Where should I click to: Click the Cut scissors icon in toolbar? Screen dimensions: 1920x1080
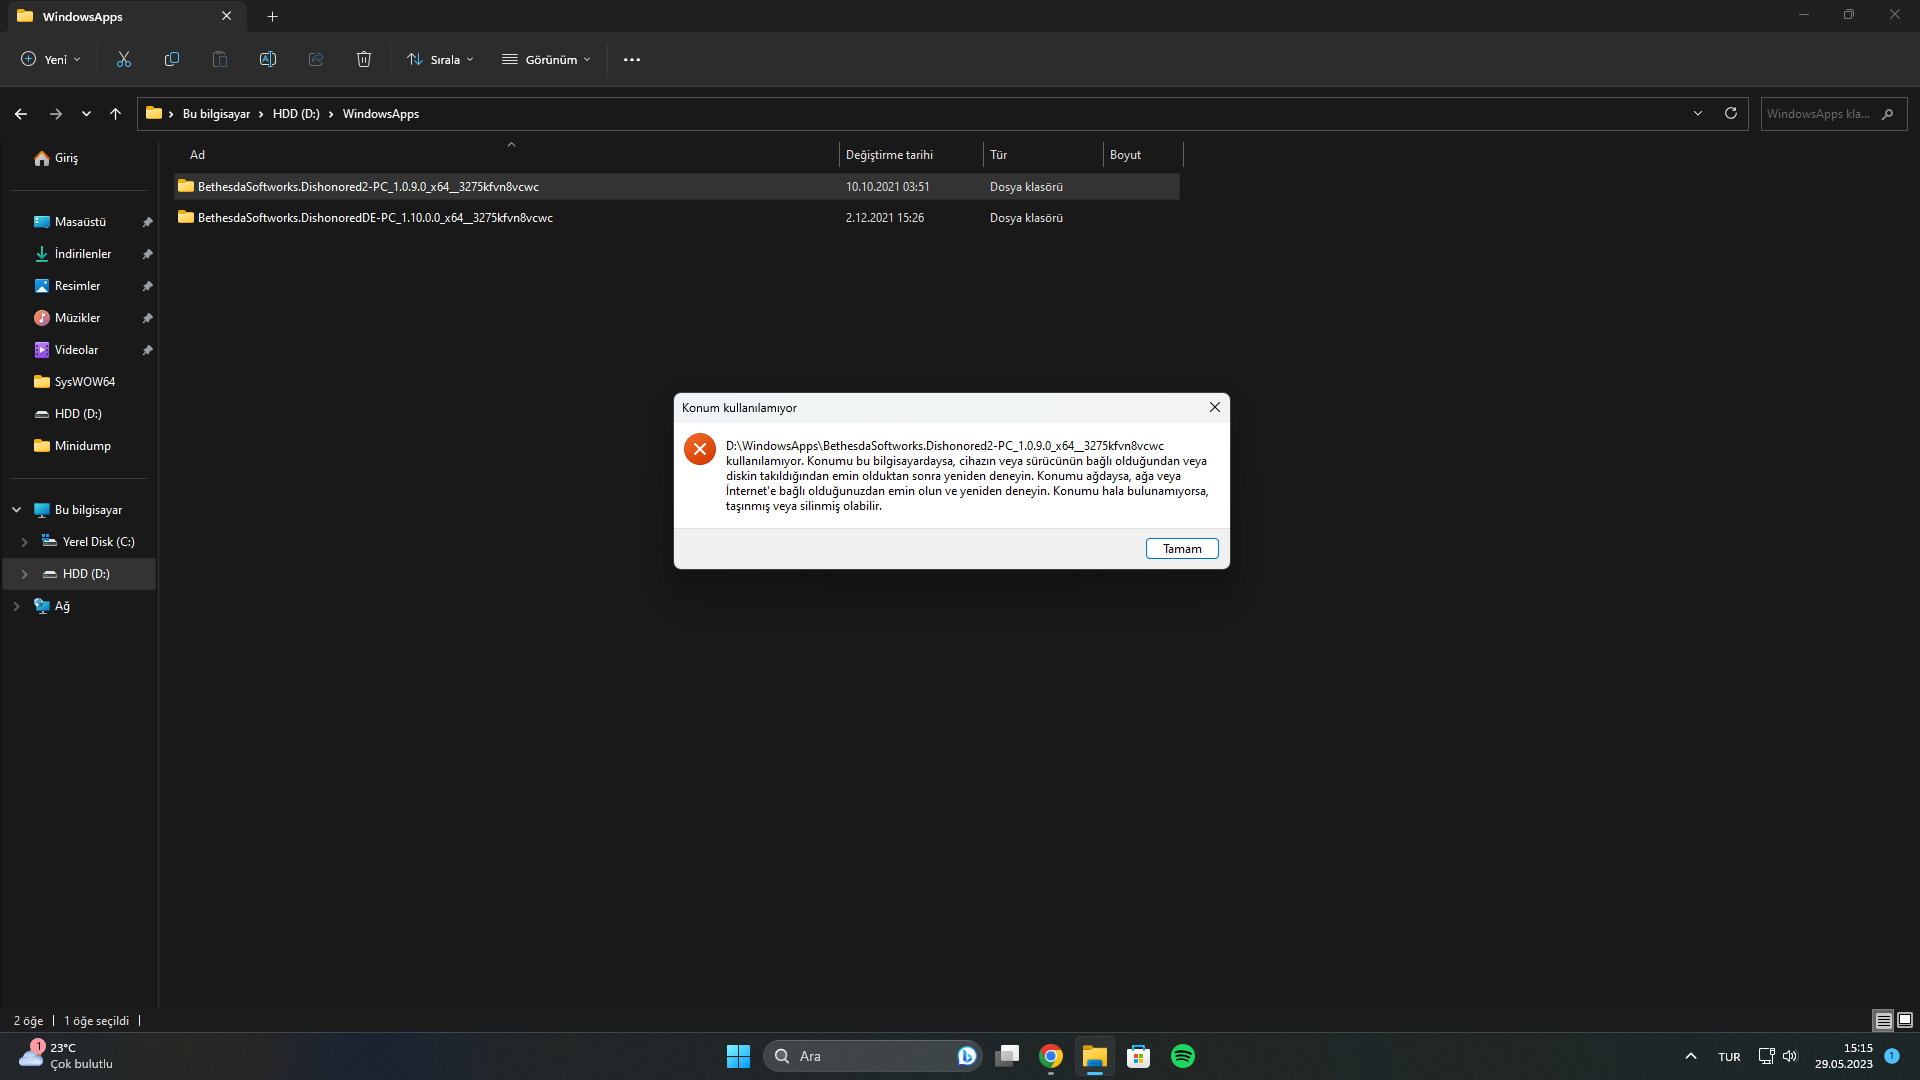124,59
